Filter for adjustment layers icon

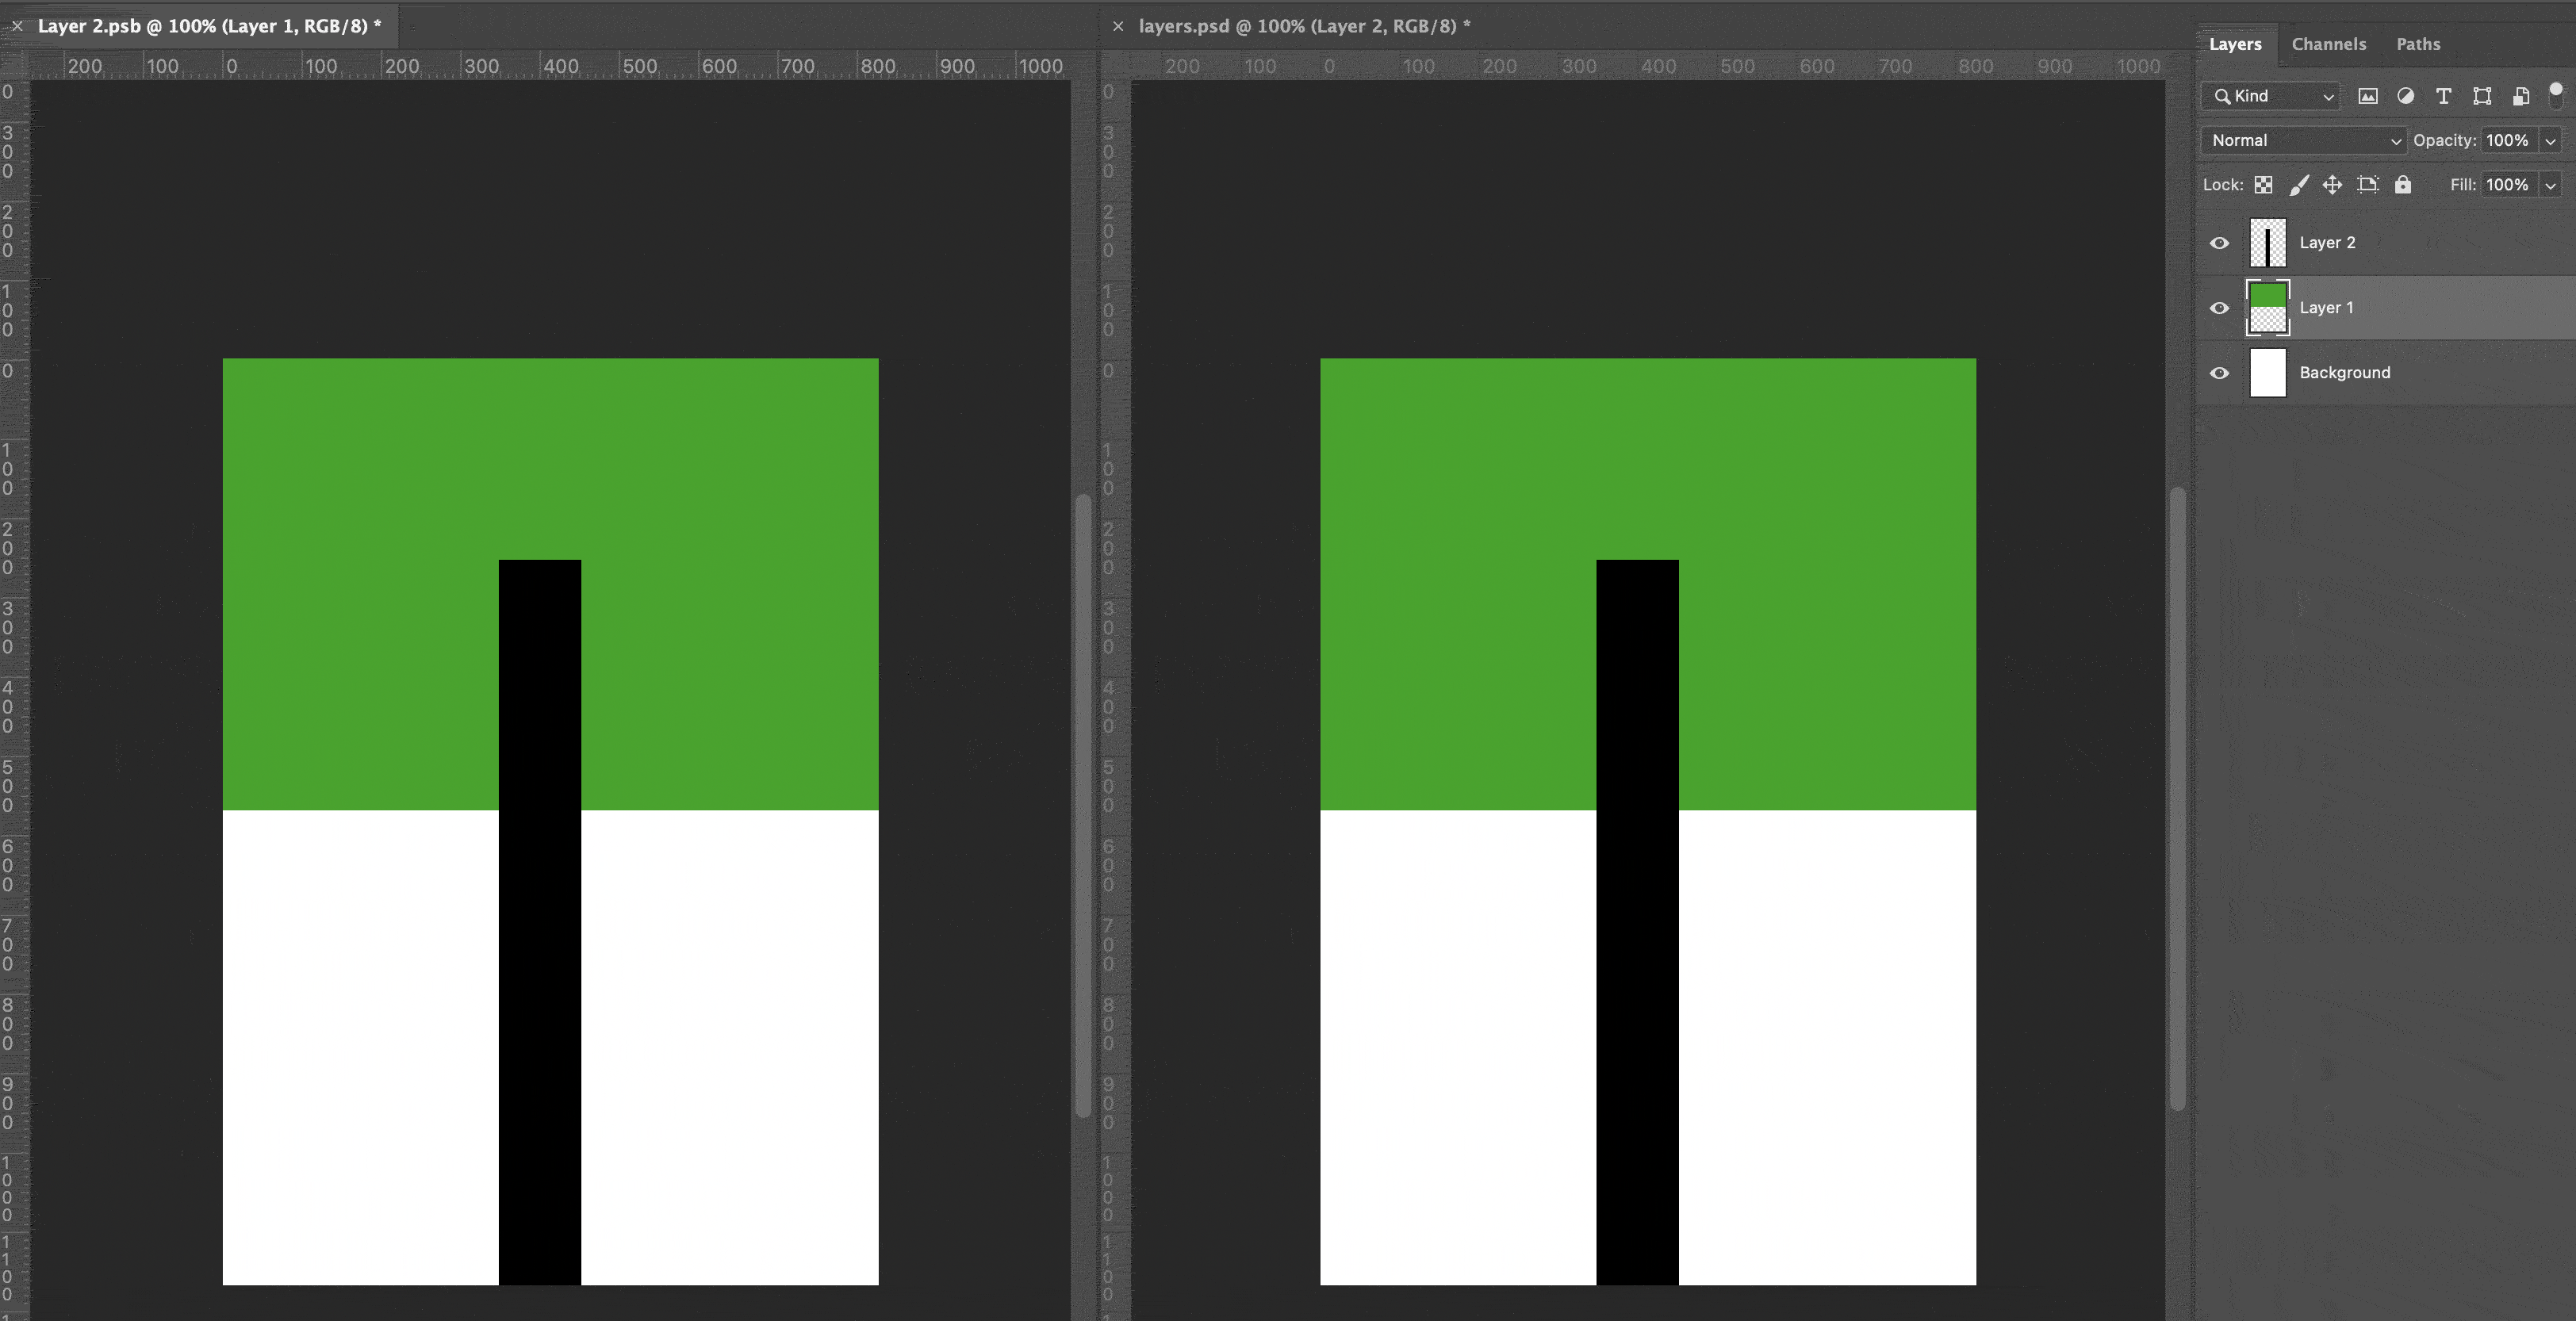(2405, 96)
